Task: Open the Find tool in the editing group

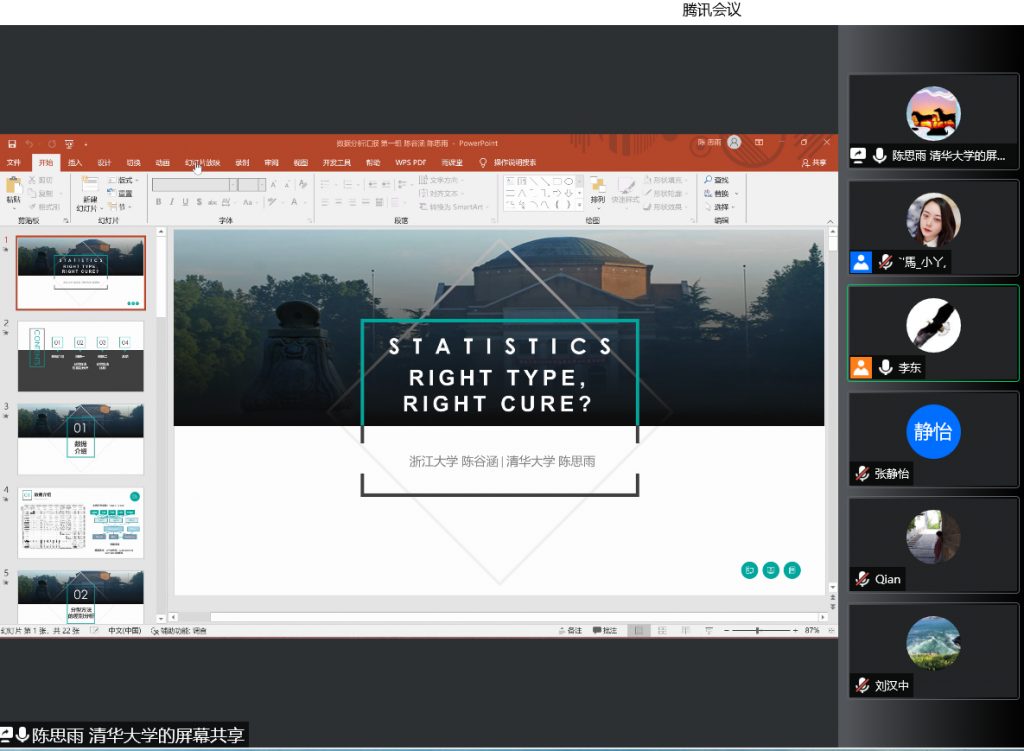Action: 716,180
